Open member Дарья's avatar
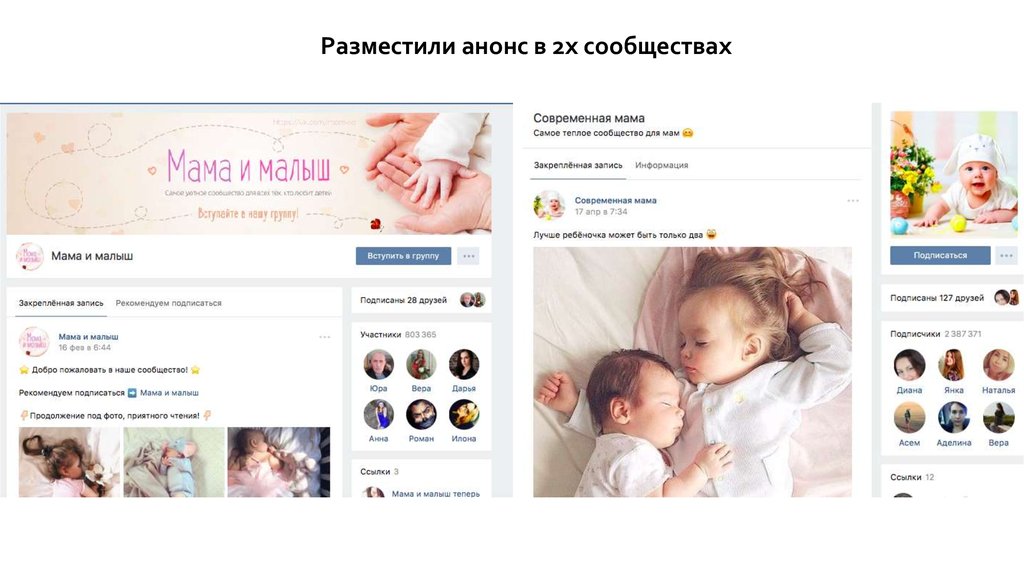The image size is (1024, 574). [x=464, y=364]
